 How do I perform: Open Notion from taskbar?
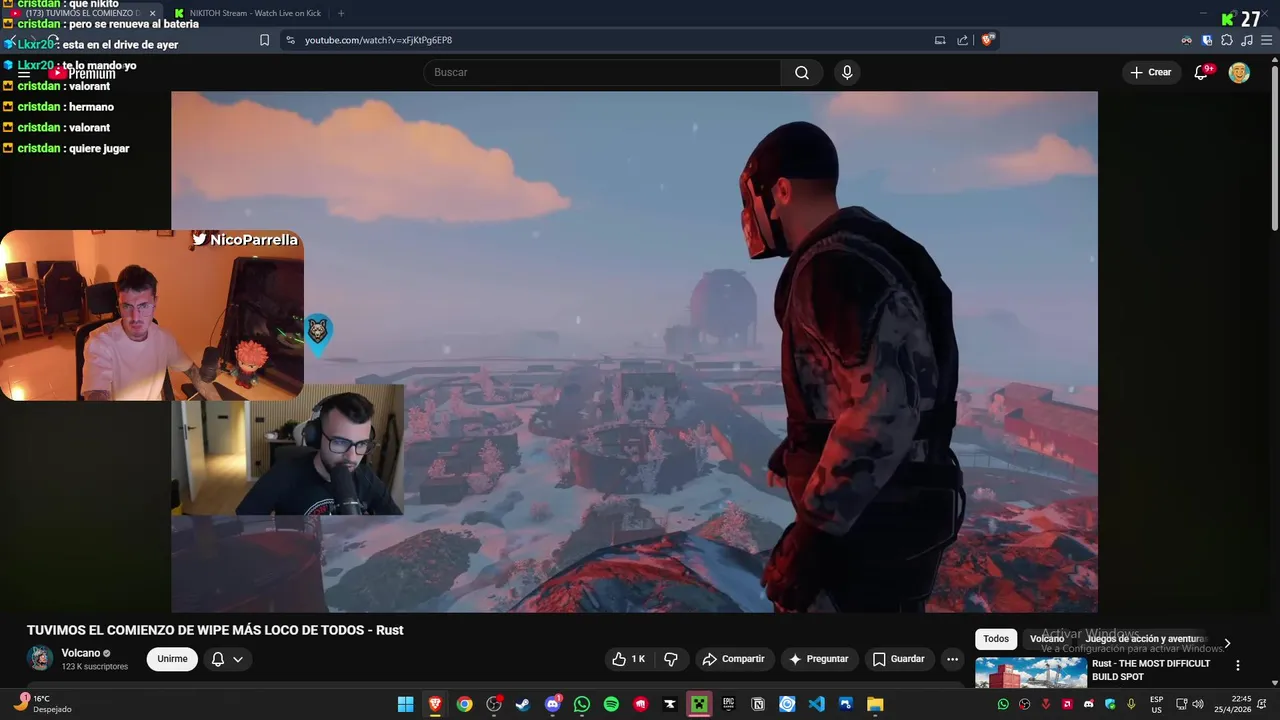[758, 704]
